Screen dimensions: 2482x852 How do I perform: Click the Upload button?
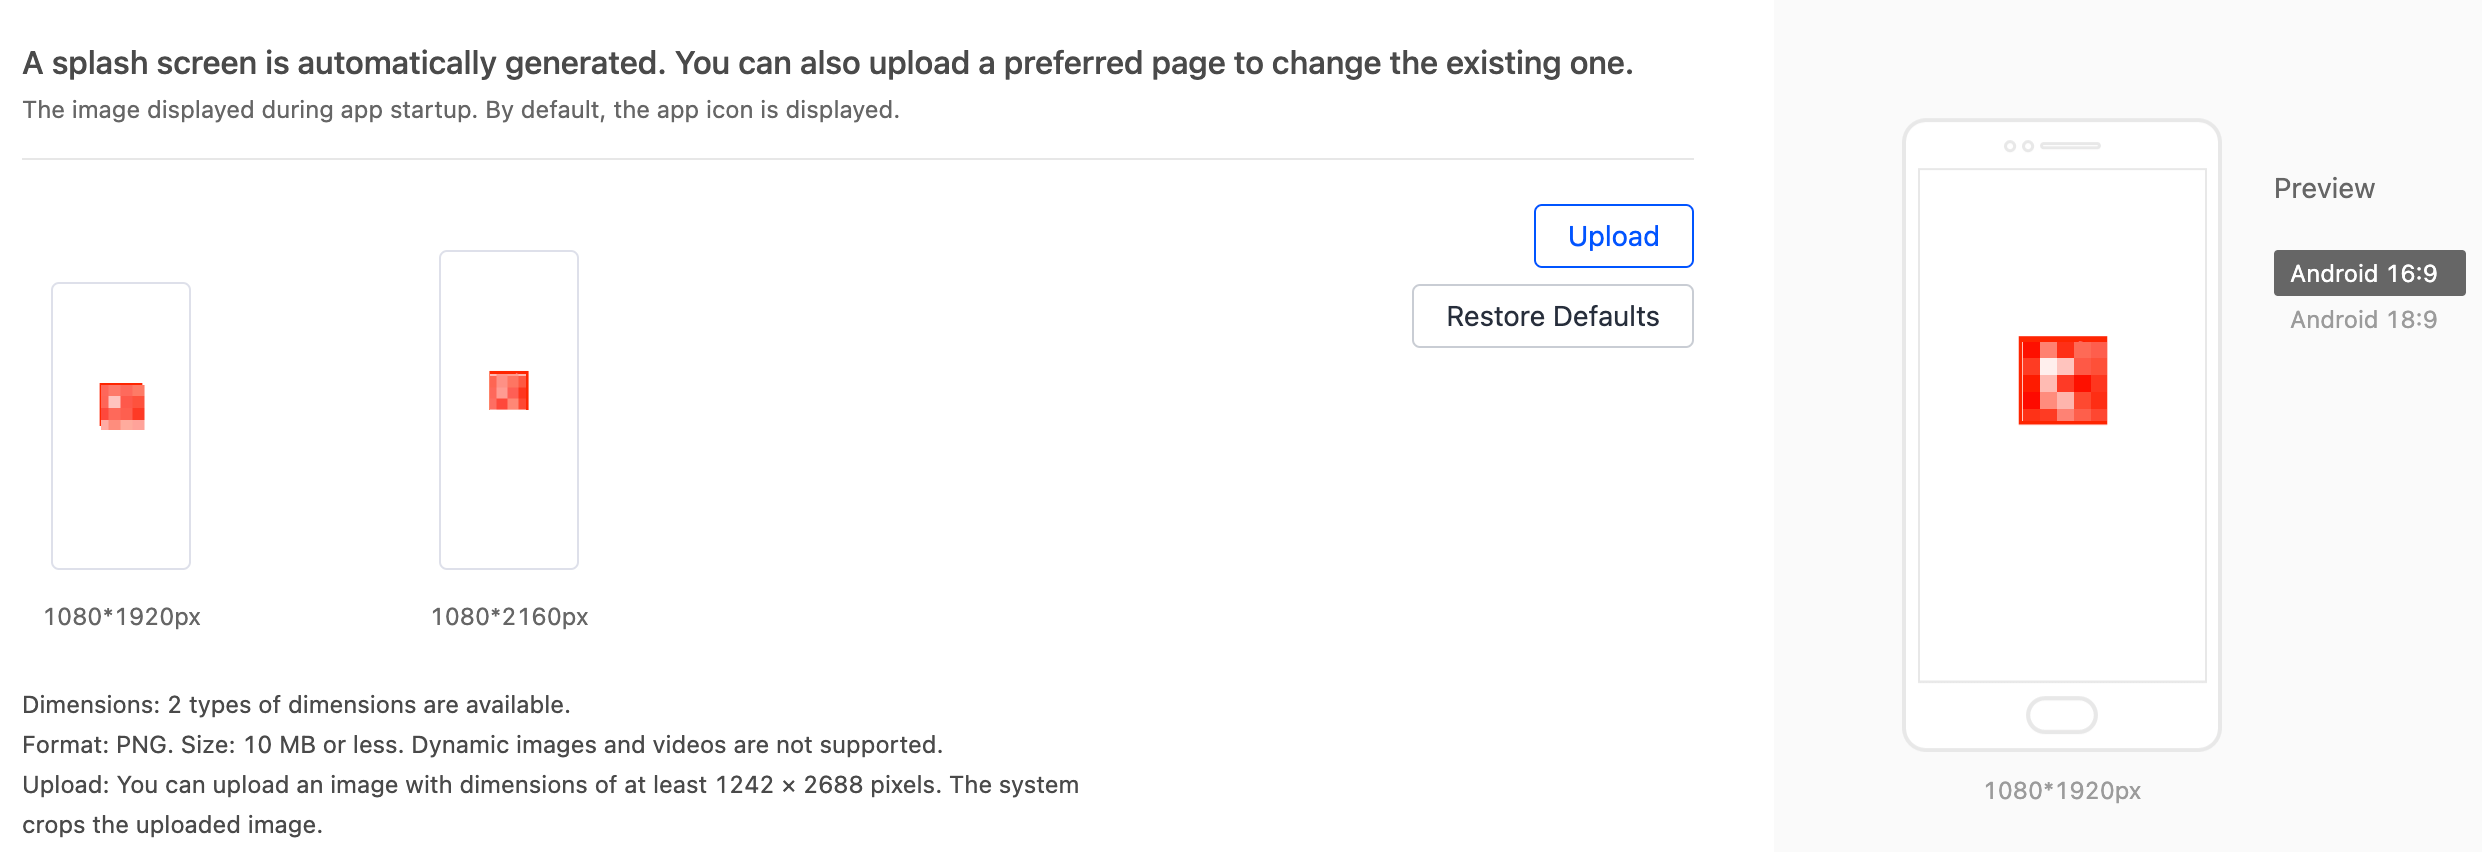tap(1613, 236)
